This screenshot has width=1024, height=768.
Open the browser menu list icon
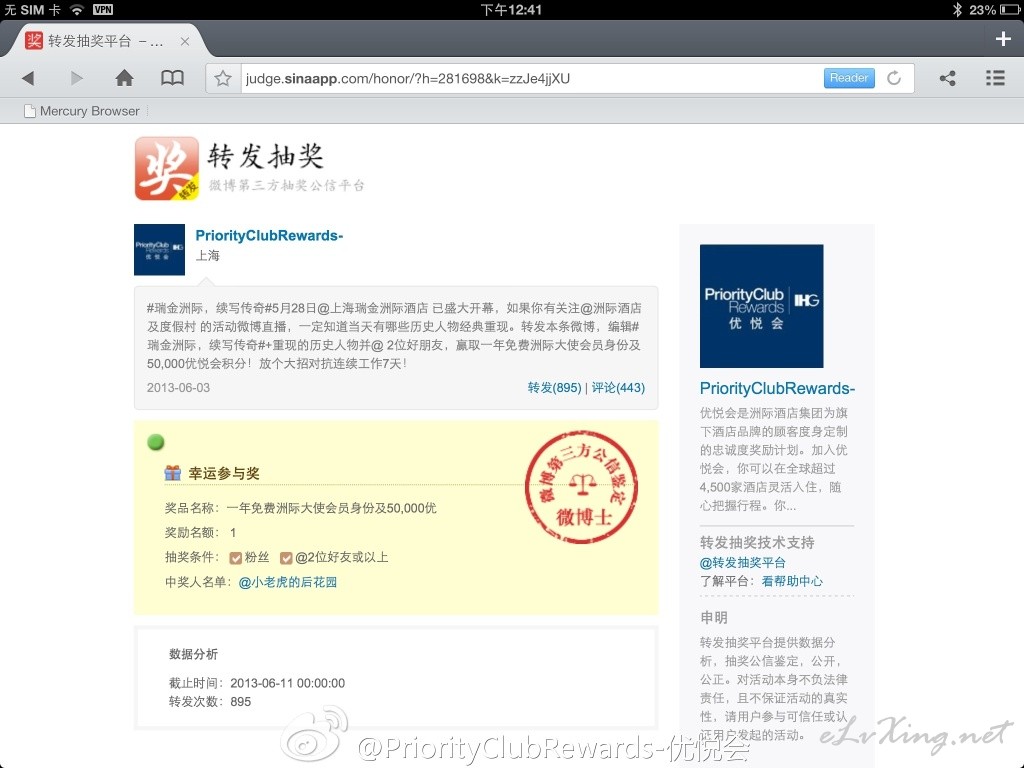click(995, 78)
